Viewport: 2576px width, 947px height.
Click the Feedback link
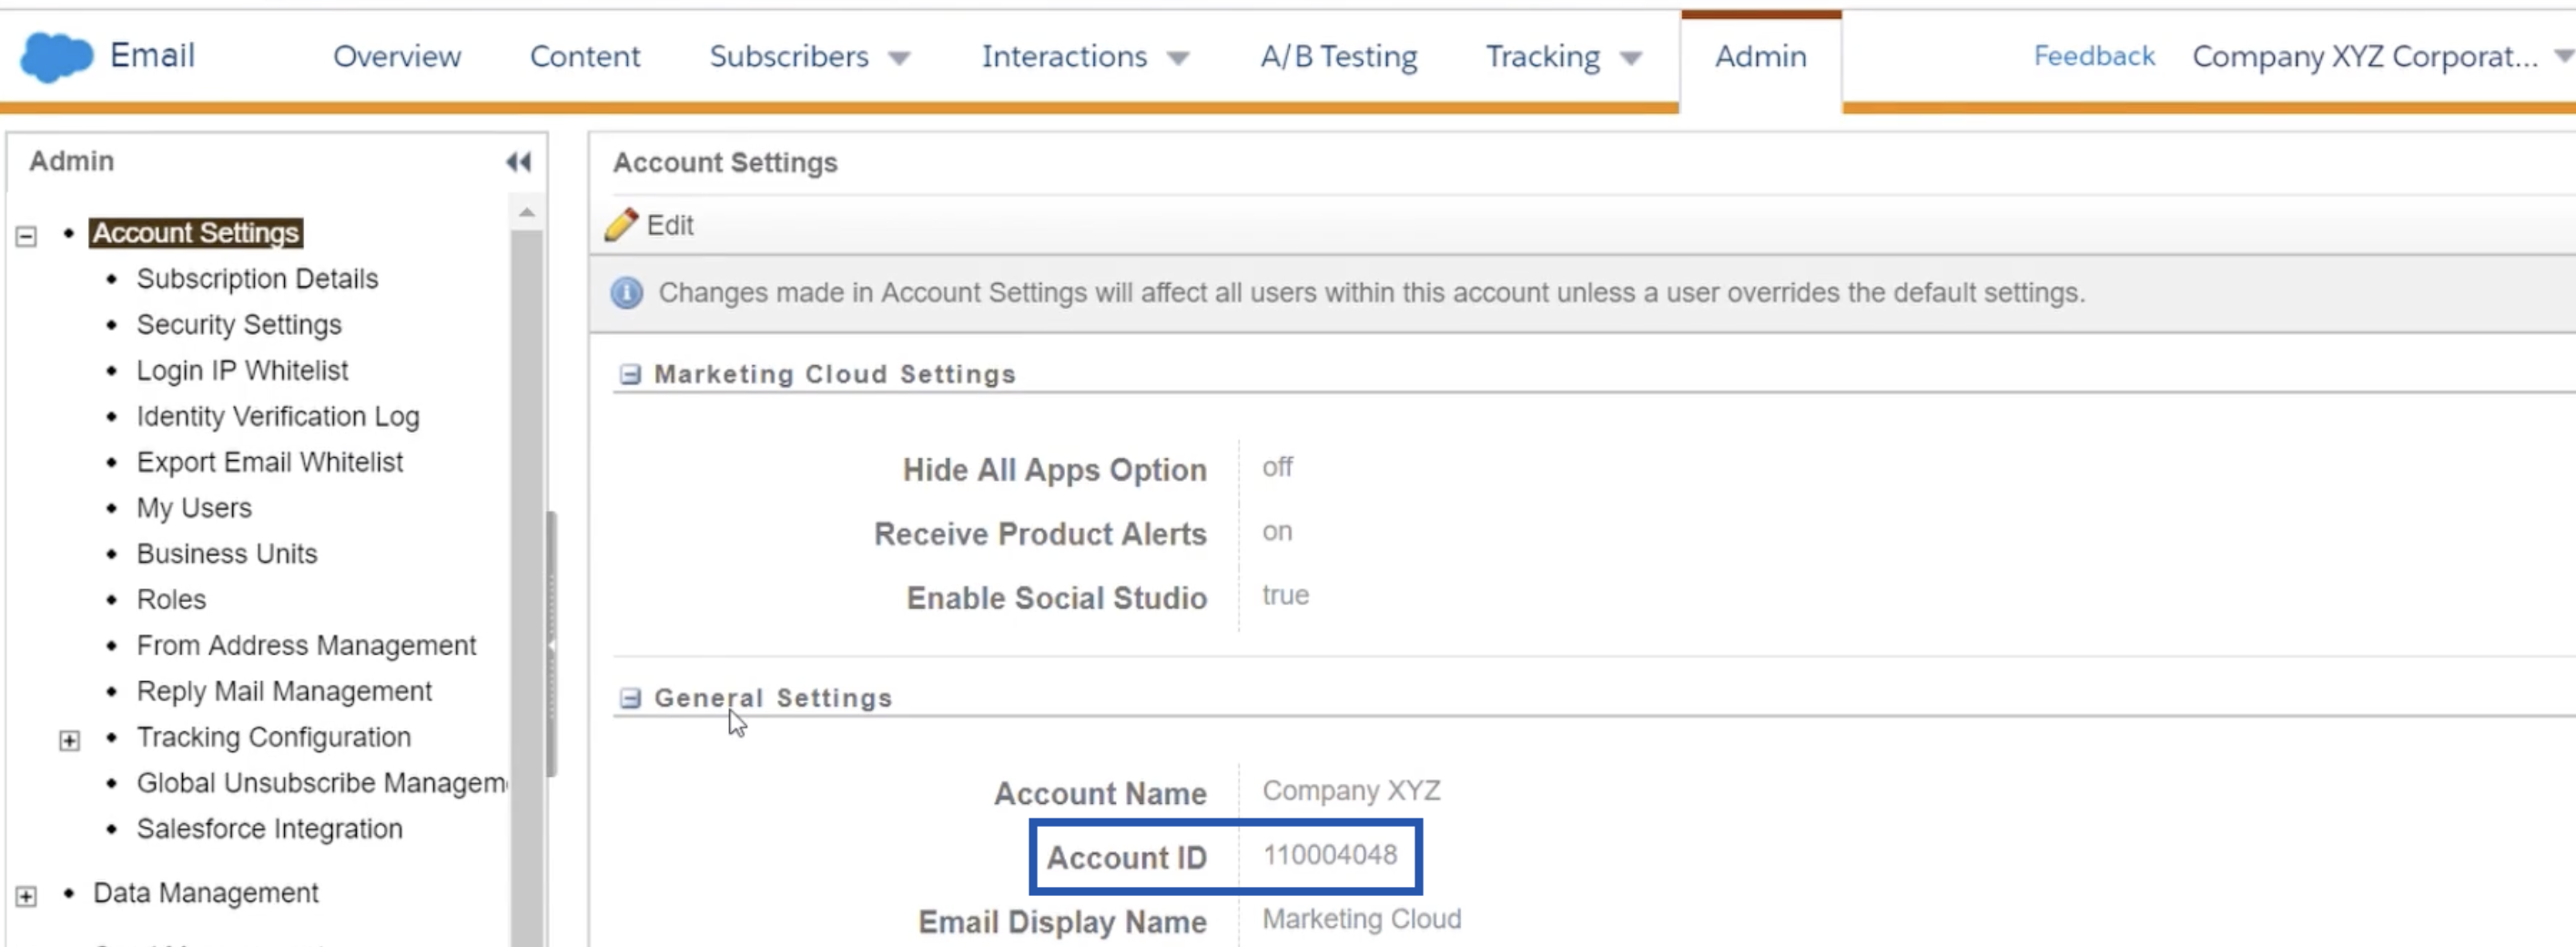[x=2094, y=56]
